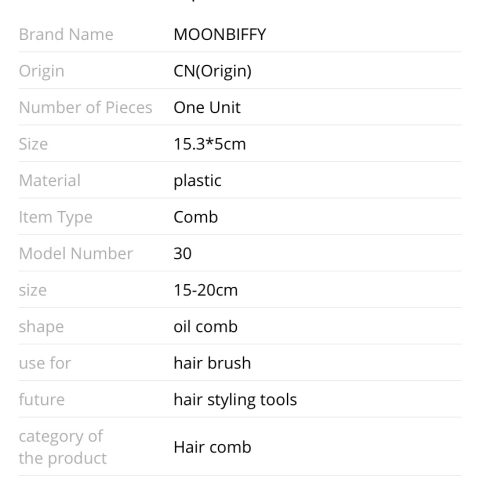Image resolution: width=480 pixels, height=480 pixels.
Task: Click the Comb item type value
Action: pyautogui.click(x=196, y=217)
